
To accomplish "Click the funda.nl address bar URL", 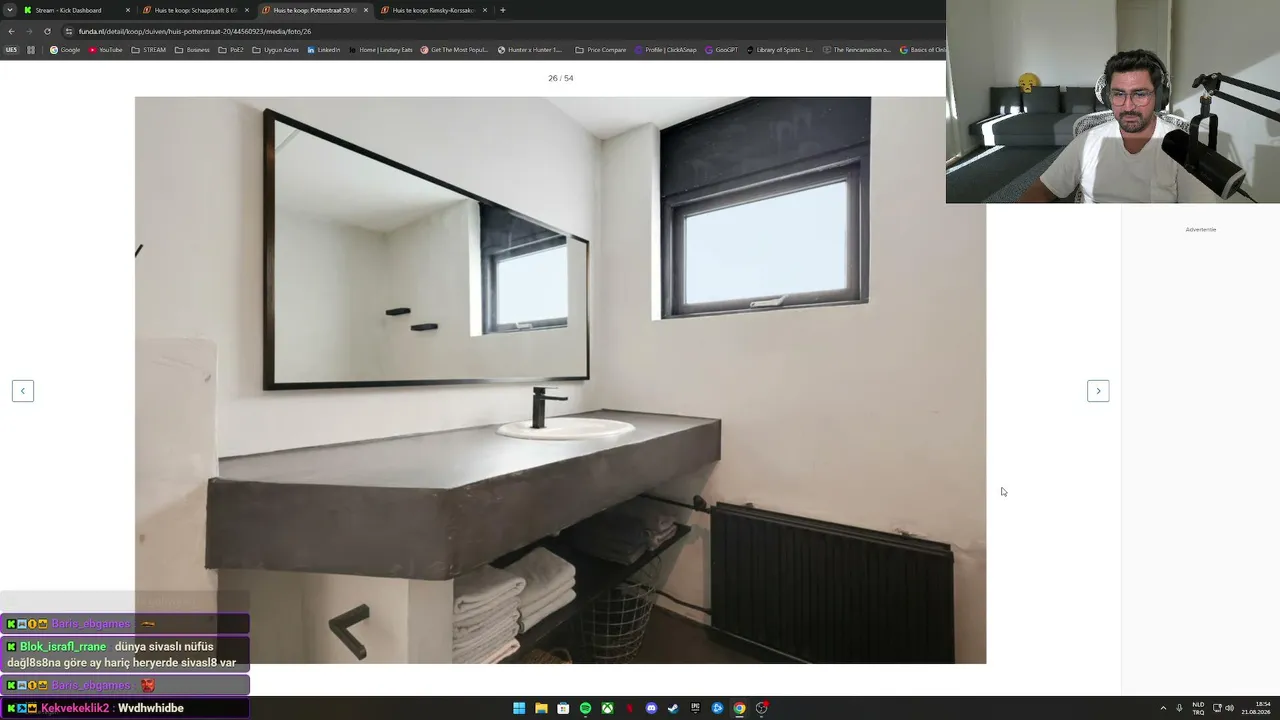I will tap(195, 31).
